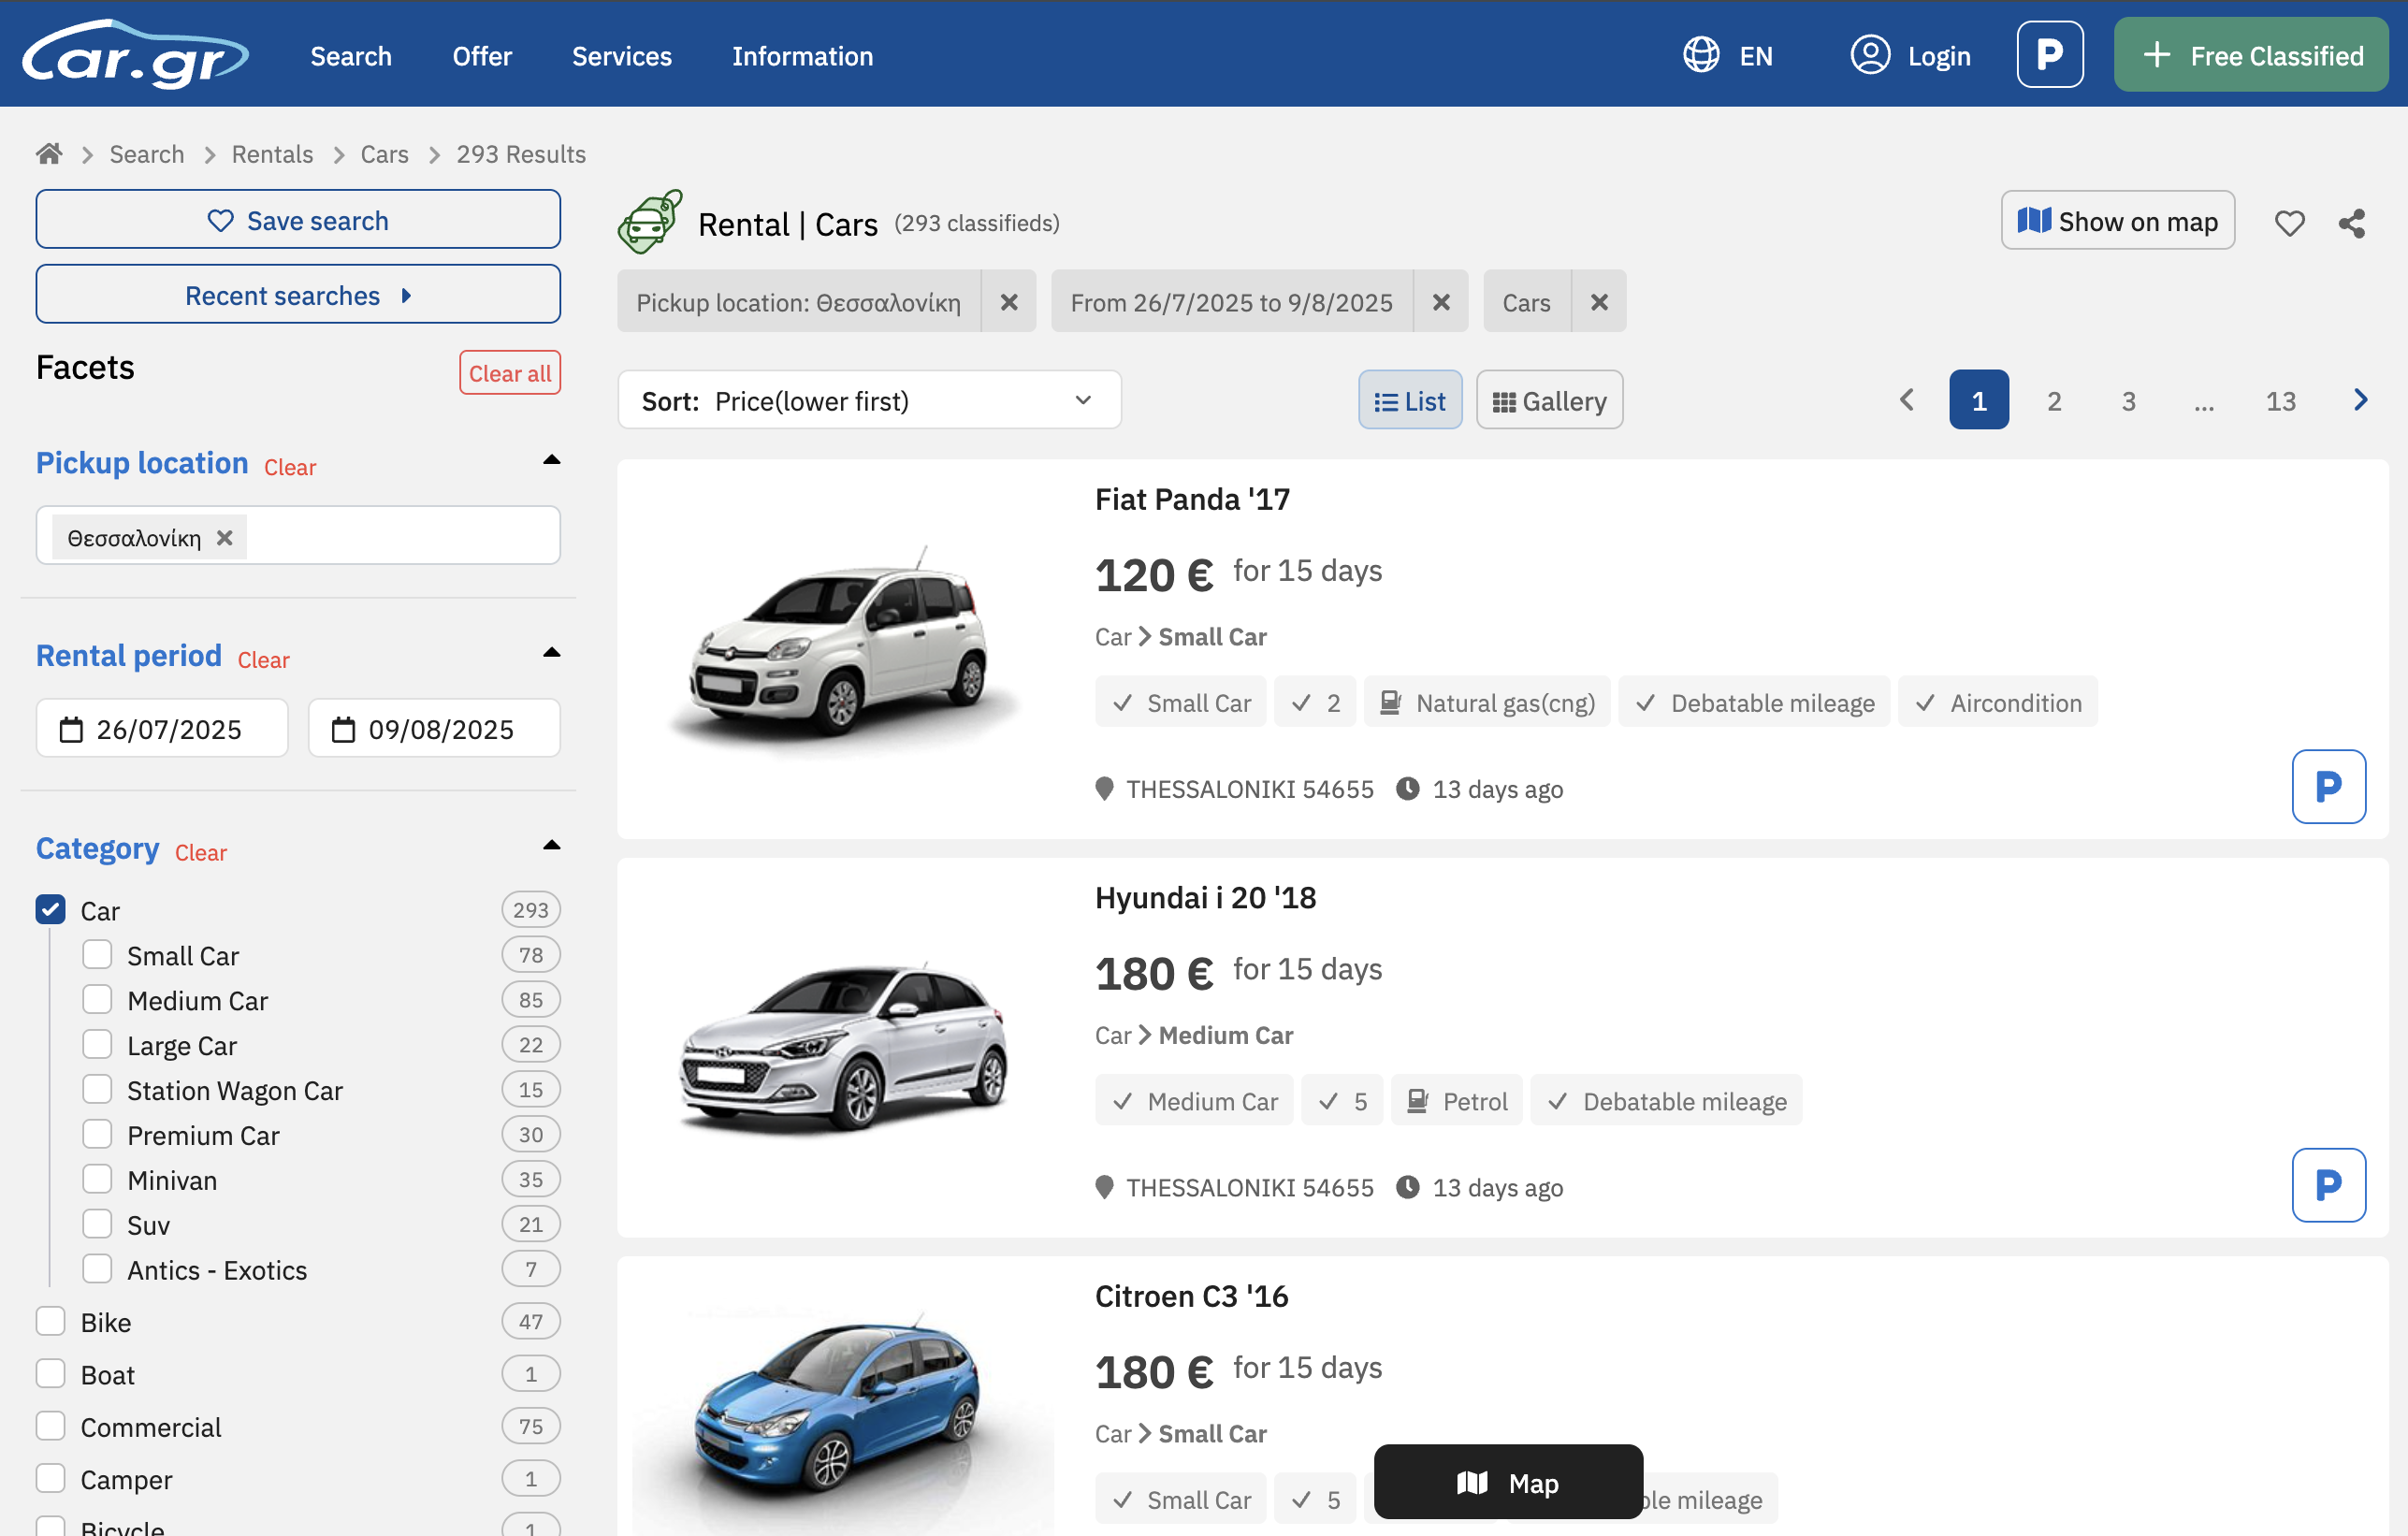Remove the Pickup location filter chip
This screenshot has width=2408, height=1536.
tap(1008, 302)
